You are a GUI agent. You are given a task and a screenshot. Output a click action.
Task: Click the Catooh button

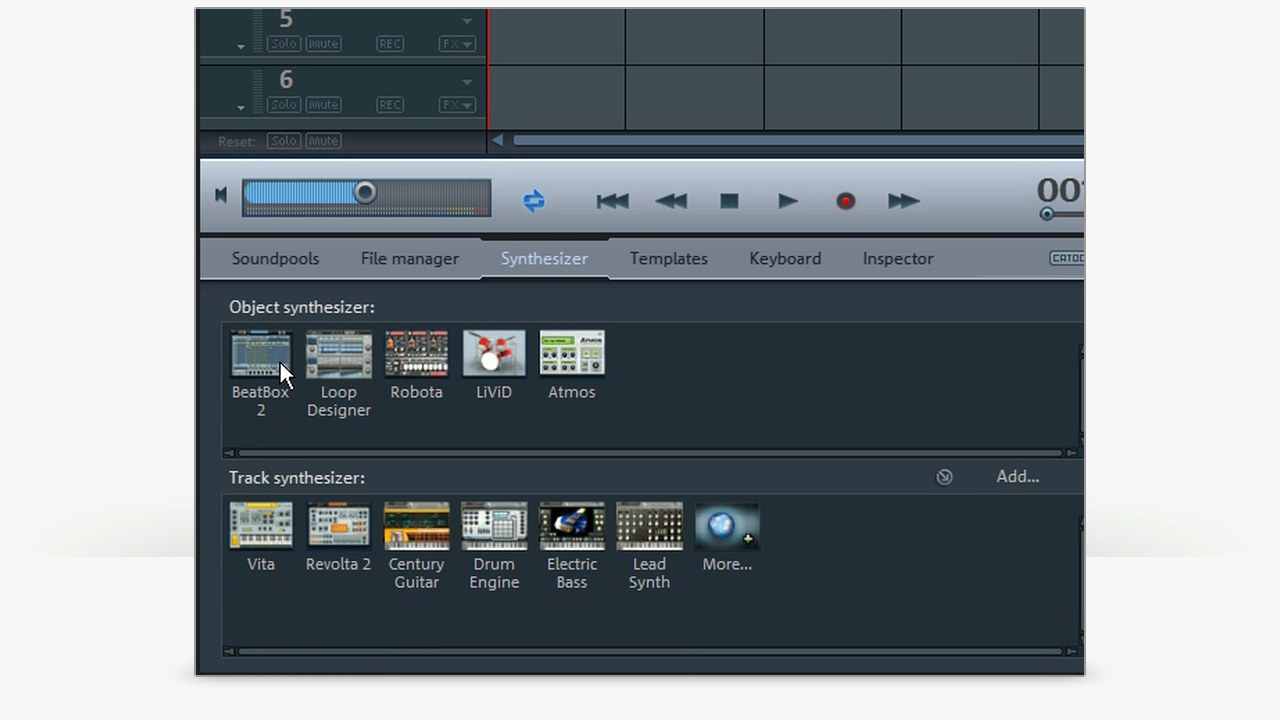click(1066, 258)
